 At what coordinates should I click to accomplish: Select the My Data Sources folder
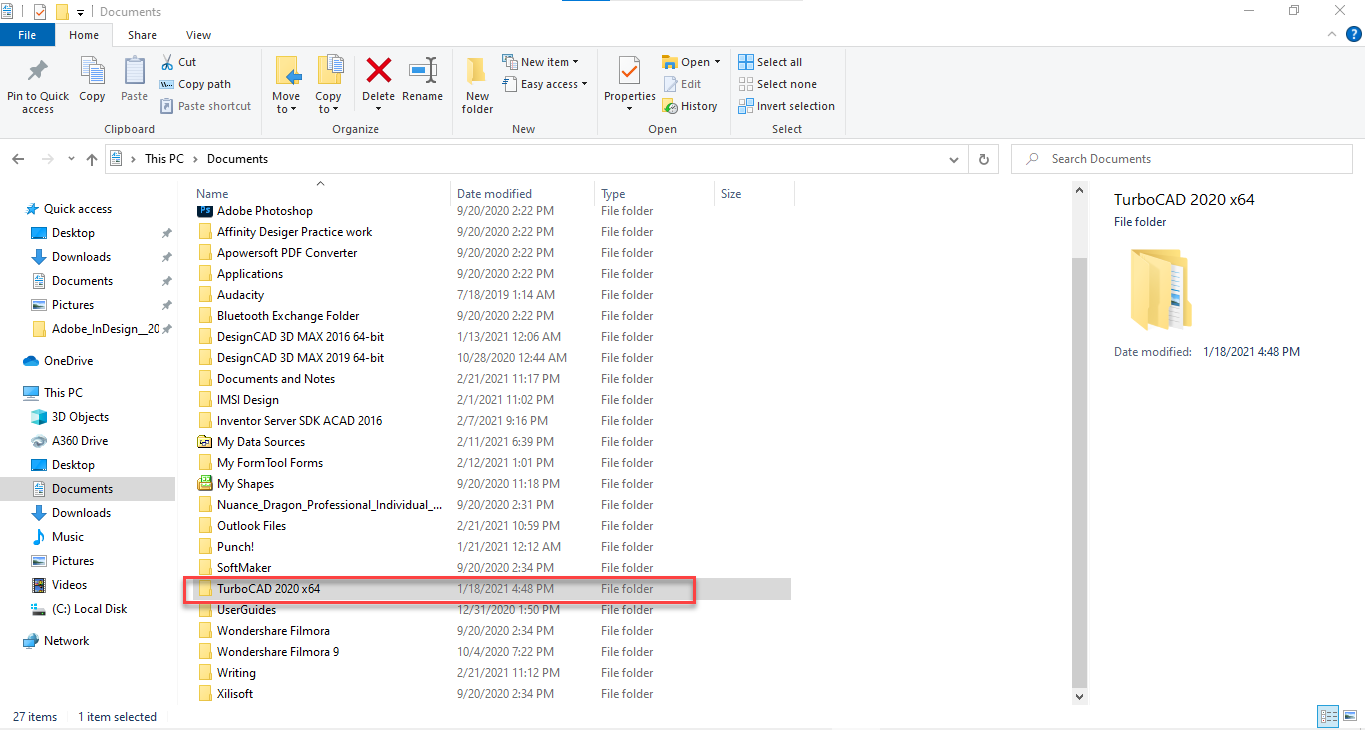click(260, 442)
